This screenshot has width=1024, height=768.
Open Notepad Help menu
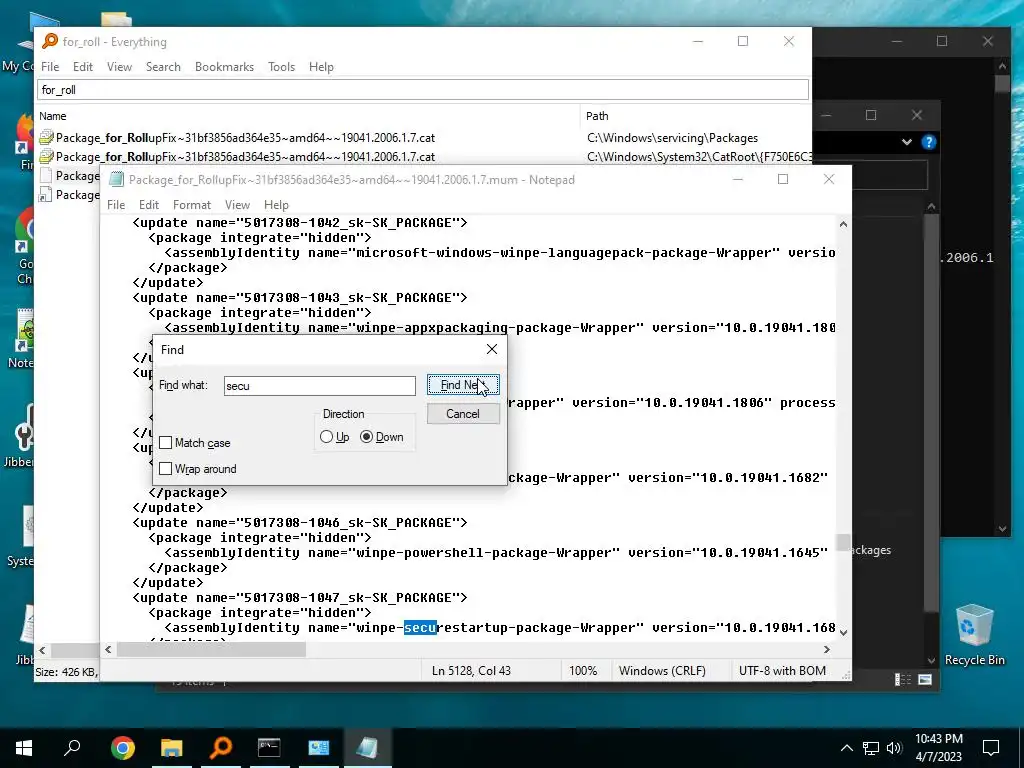276,204
